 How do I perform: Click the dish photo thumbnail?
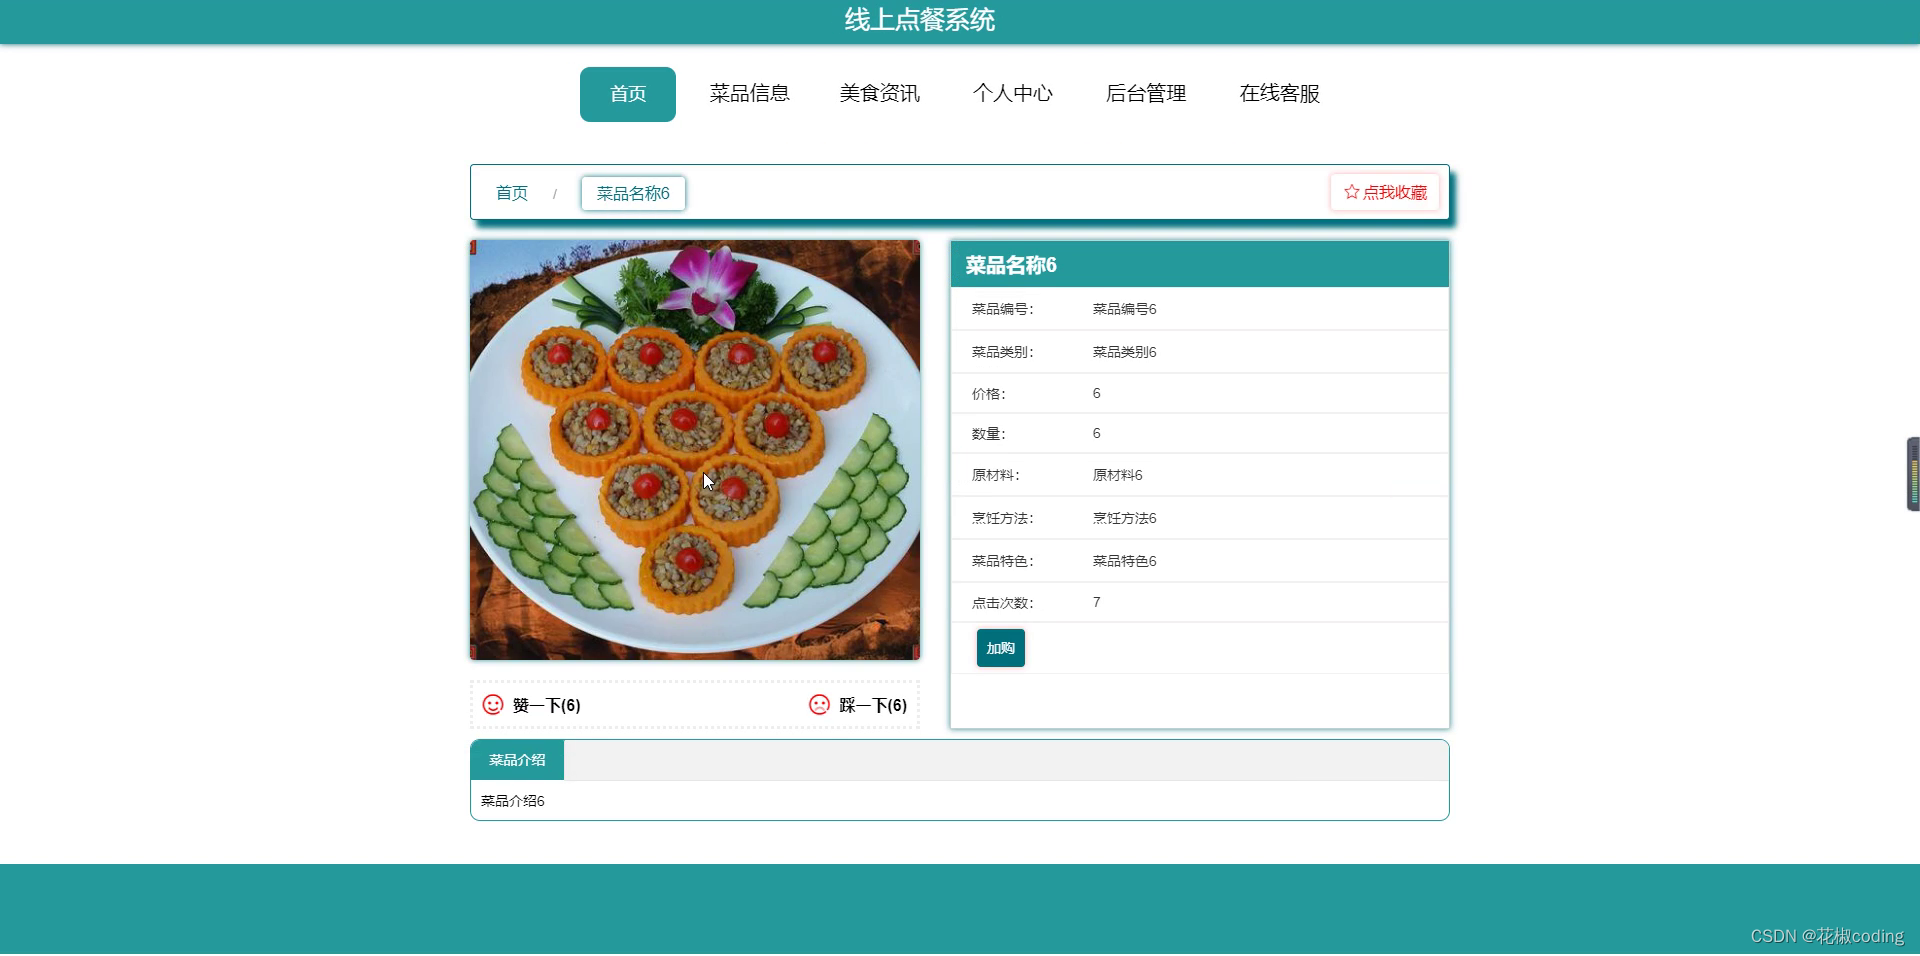point(694,448)
